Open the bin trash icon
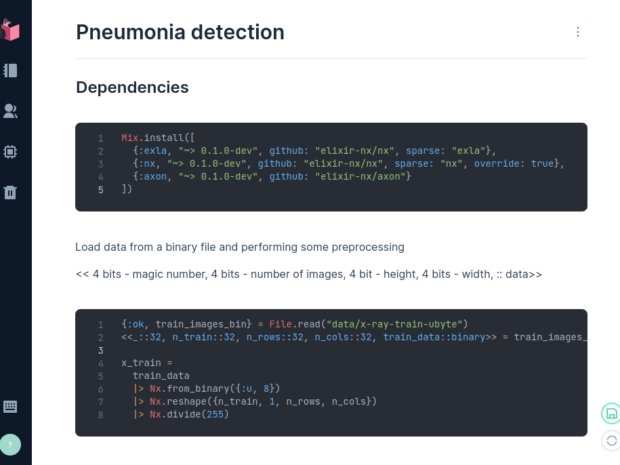Image resolution: width=620 pixels, height=465 pixels. pos(10,193)
